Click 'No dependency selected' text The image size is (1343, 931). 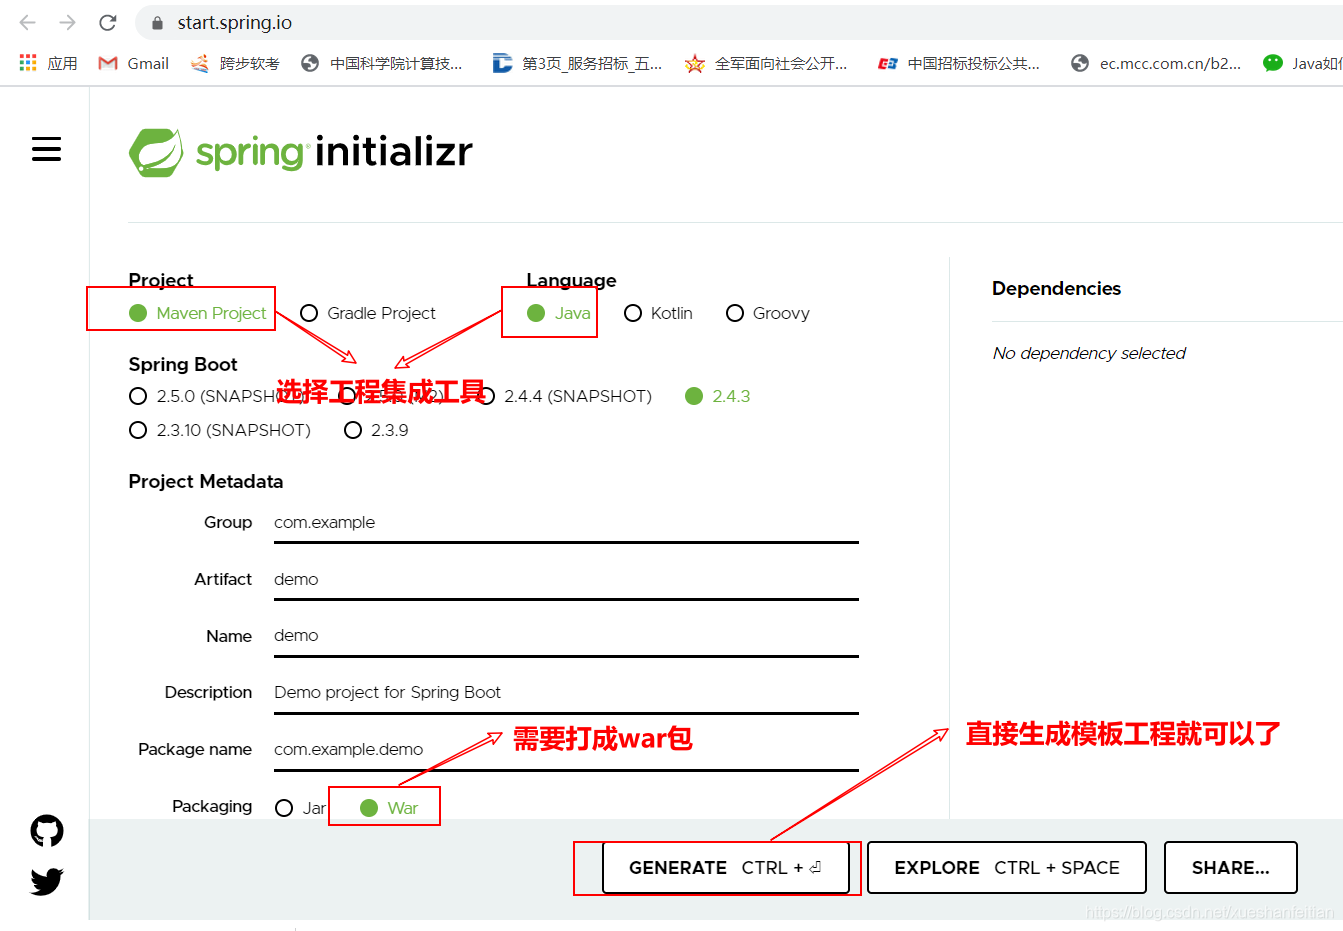tap(1089, 353)
